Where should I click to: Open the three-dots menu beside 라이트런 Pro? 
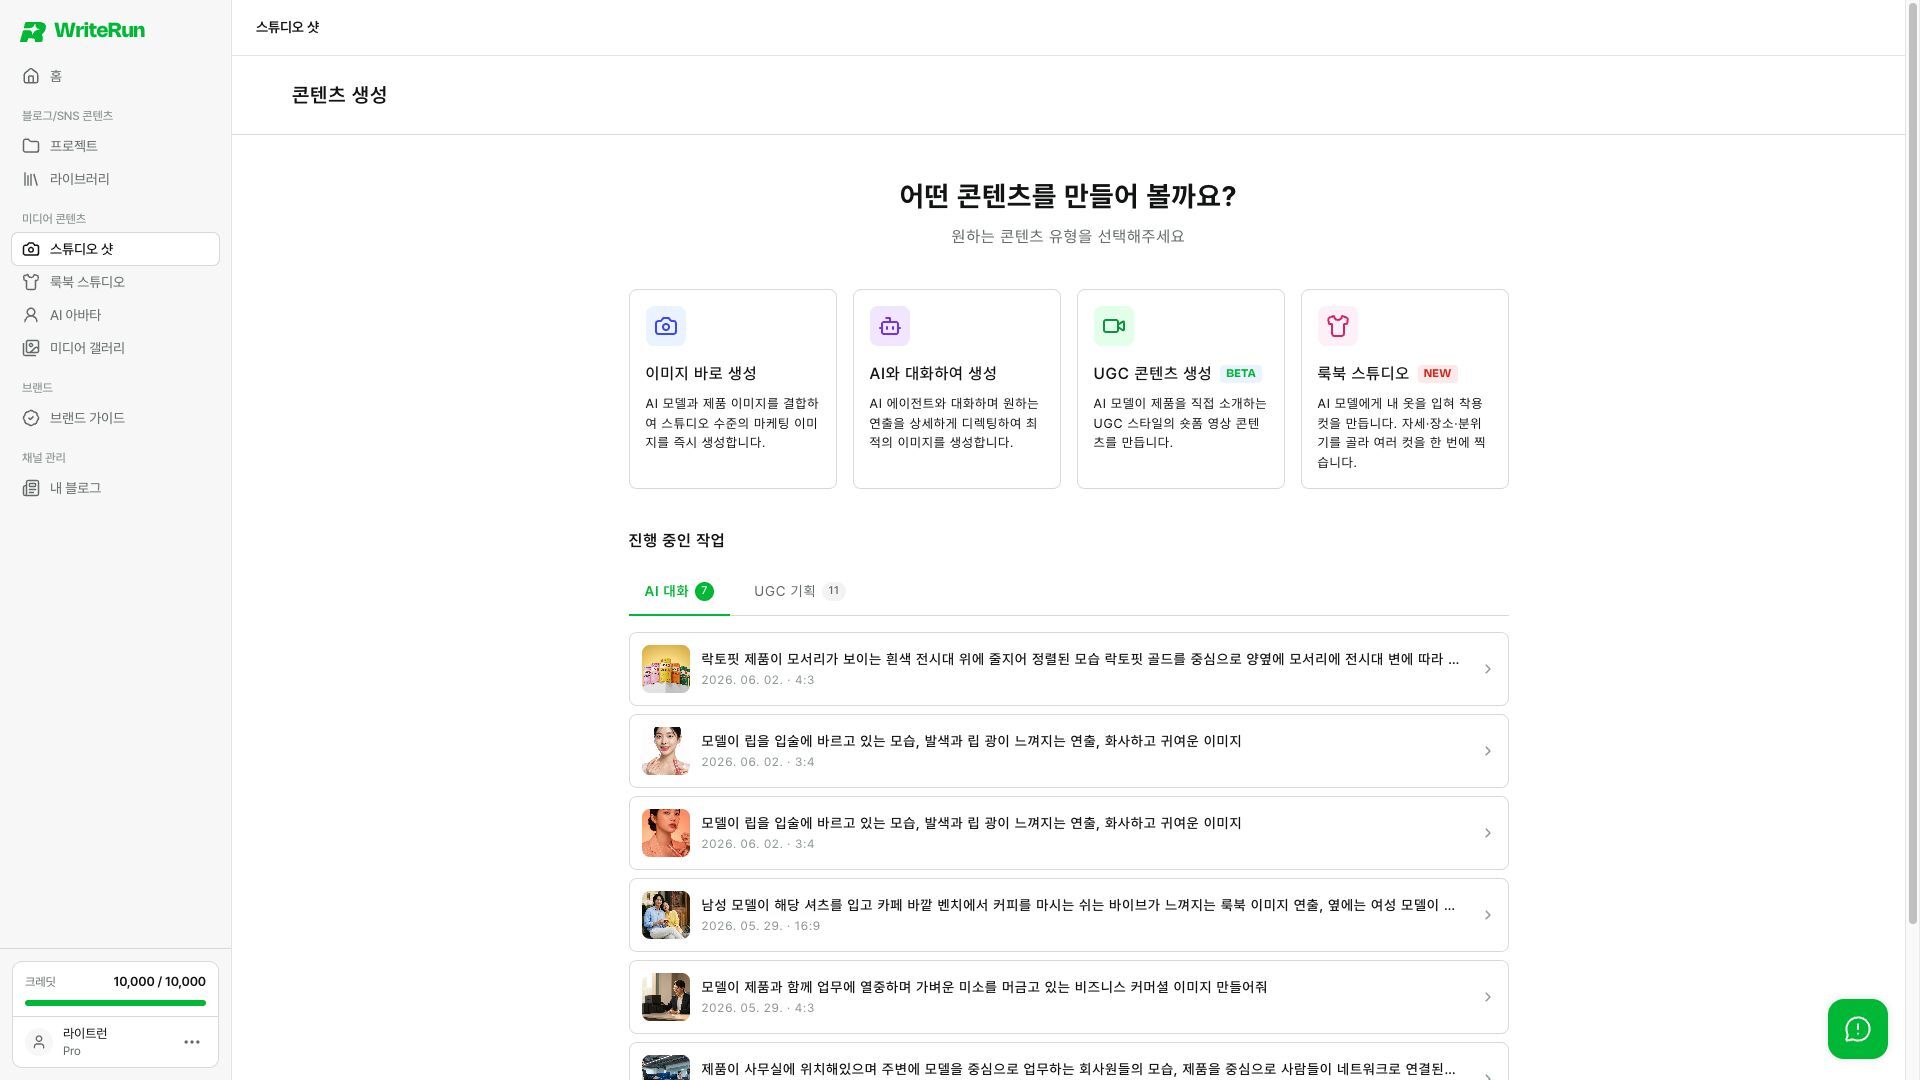pyautogui.click(x=192, y=1042)
